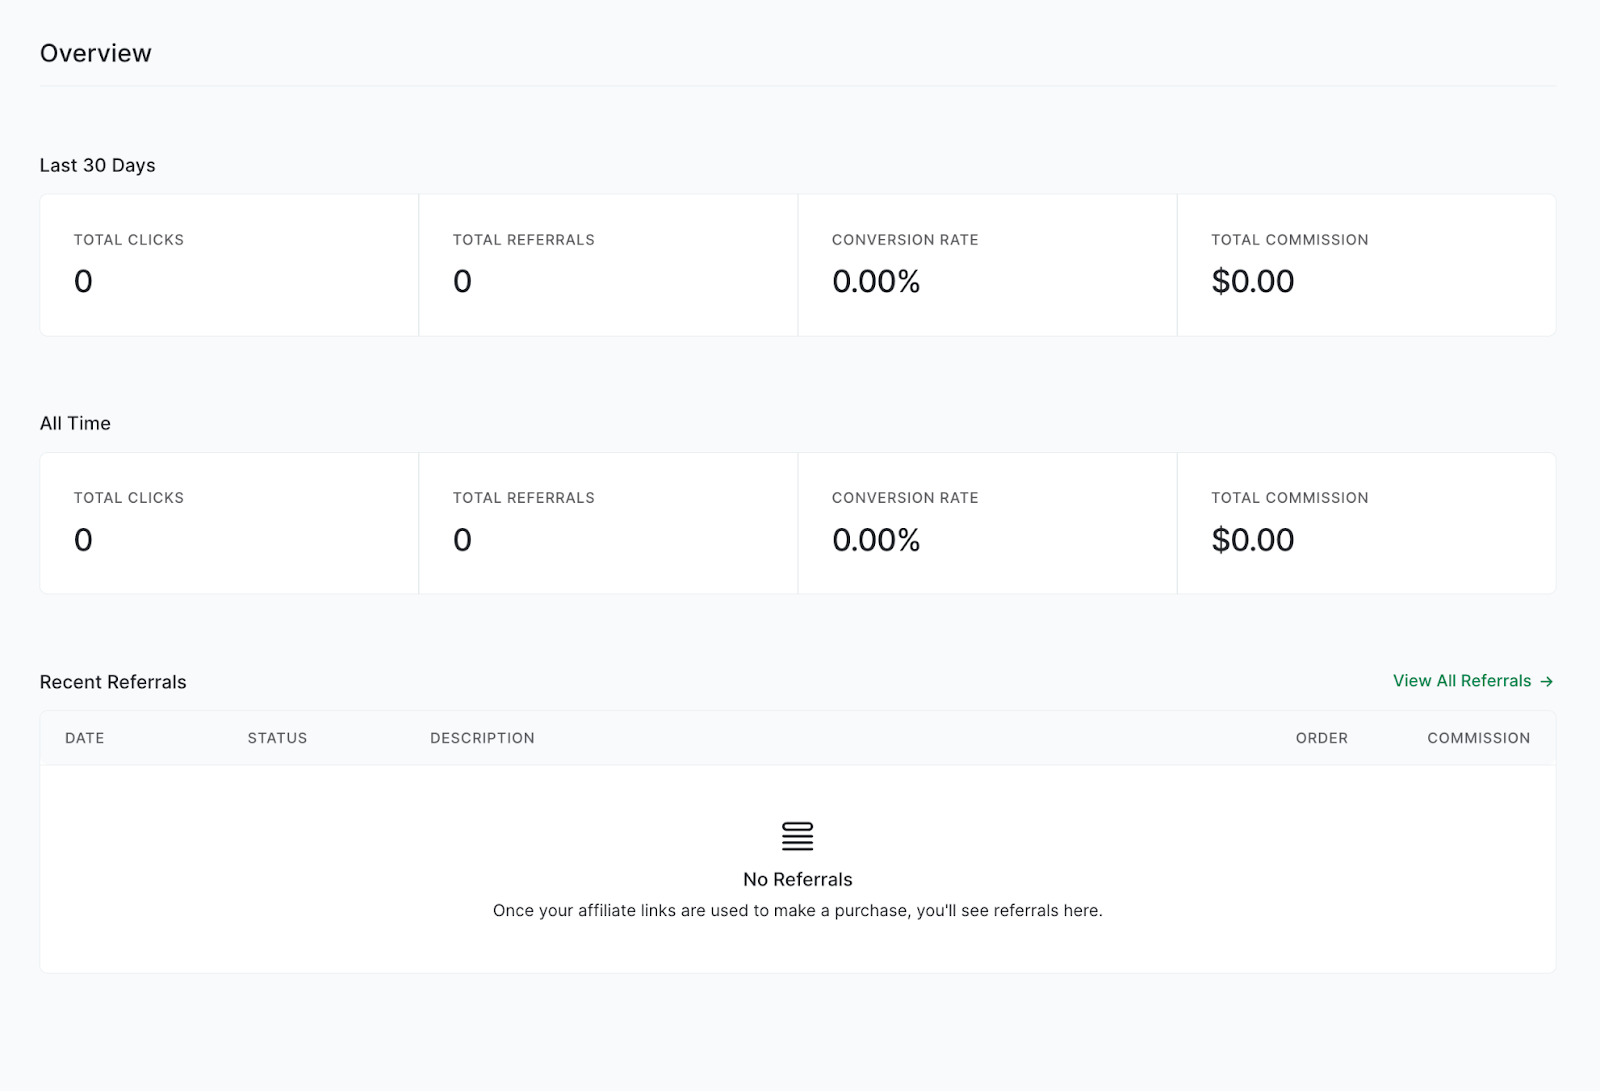Click the All Time Total Commission value $0.00
This screenshot has width=1600, height=1091.
coord(1253,540)
